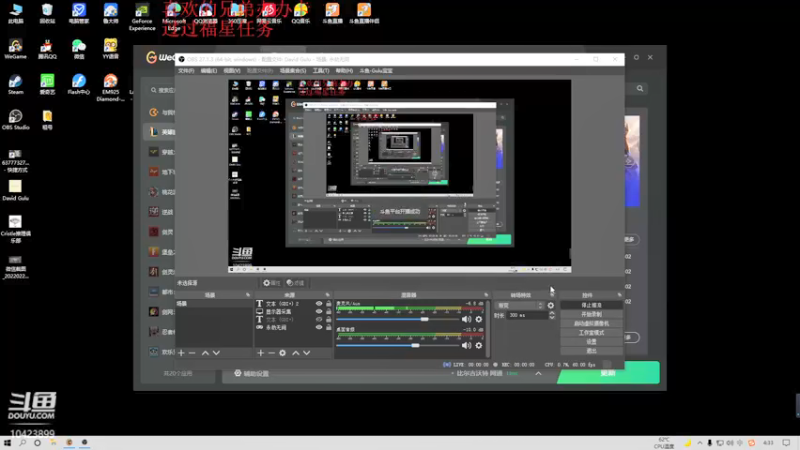Open 帮助(H) menu in OBS
The image size is (800, 450).
point(344,70)
